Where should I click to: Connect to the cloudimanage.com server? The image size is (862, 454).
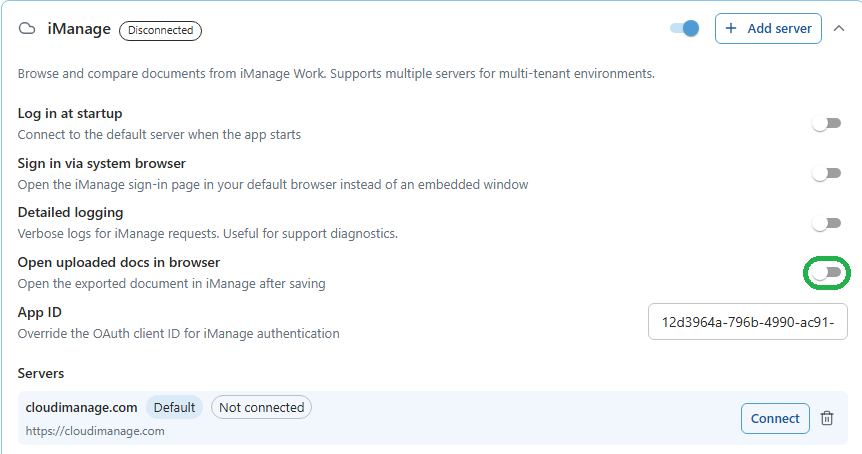tap(775, 418)
